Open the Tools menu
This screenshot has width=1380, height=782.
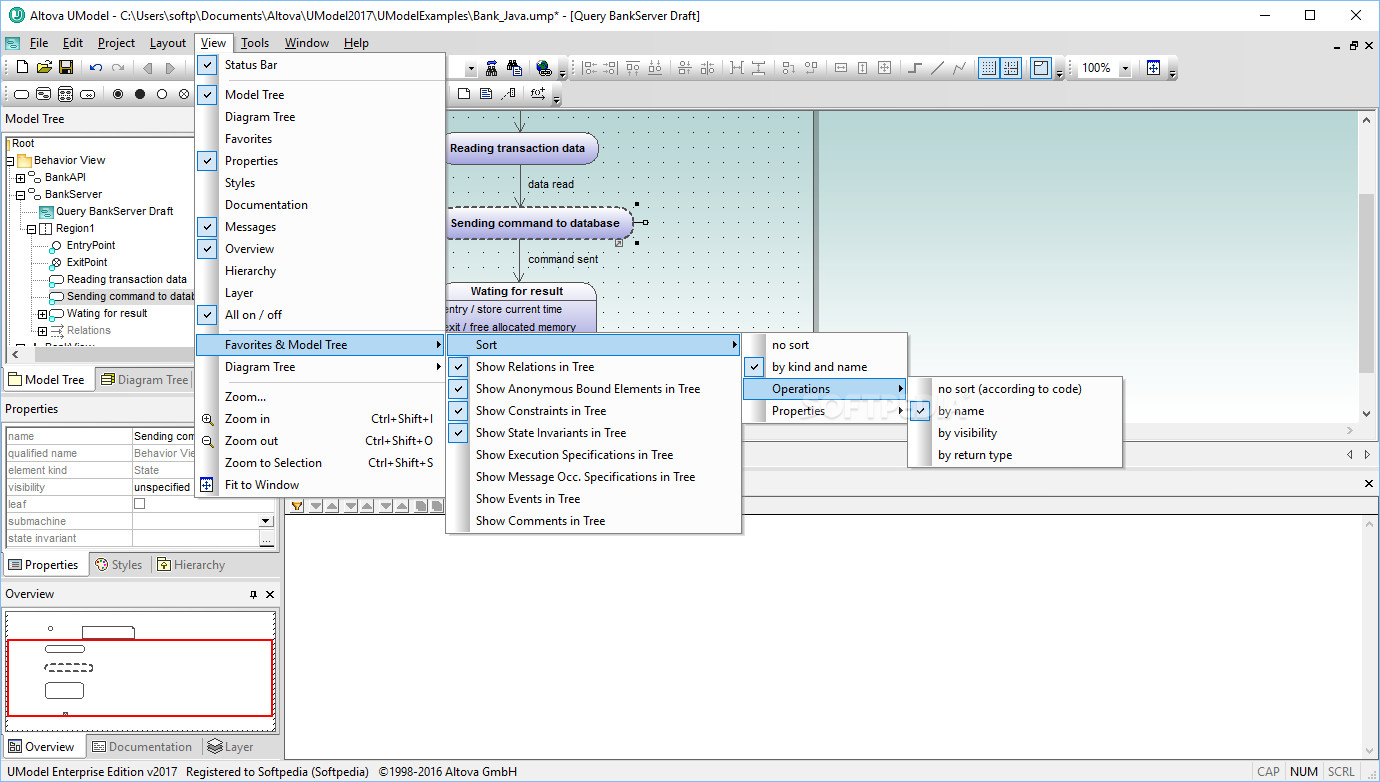click(255, 43)
